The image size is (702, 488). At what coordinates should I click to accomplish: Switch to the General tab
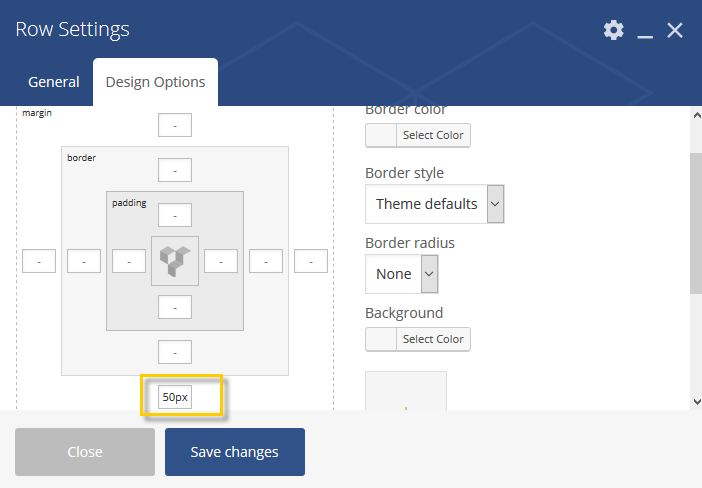coord(54,82)
